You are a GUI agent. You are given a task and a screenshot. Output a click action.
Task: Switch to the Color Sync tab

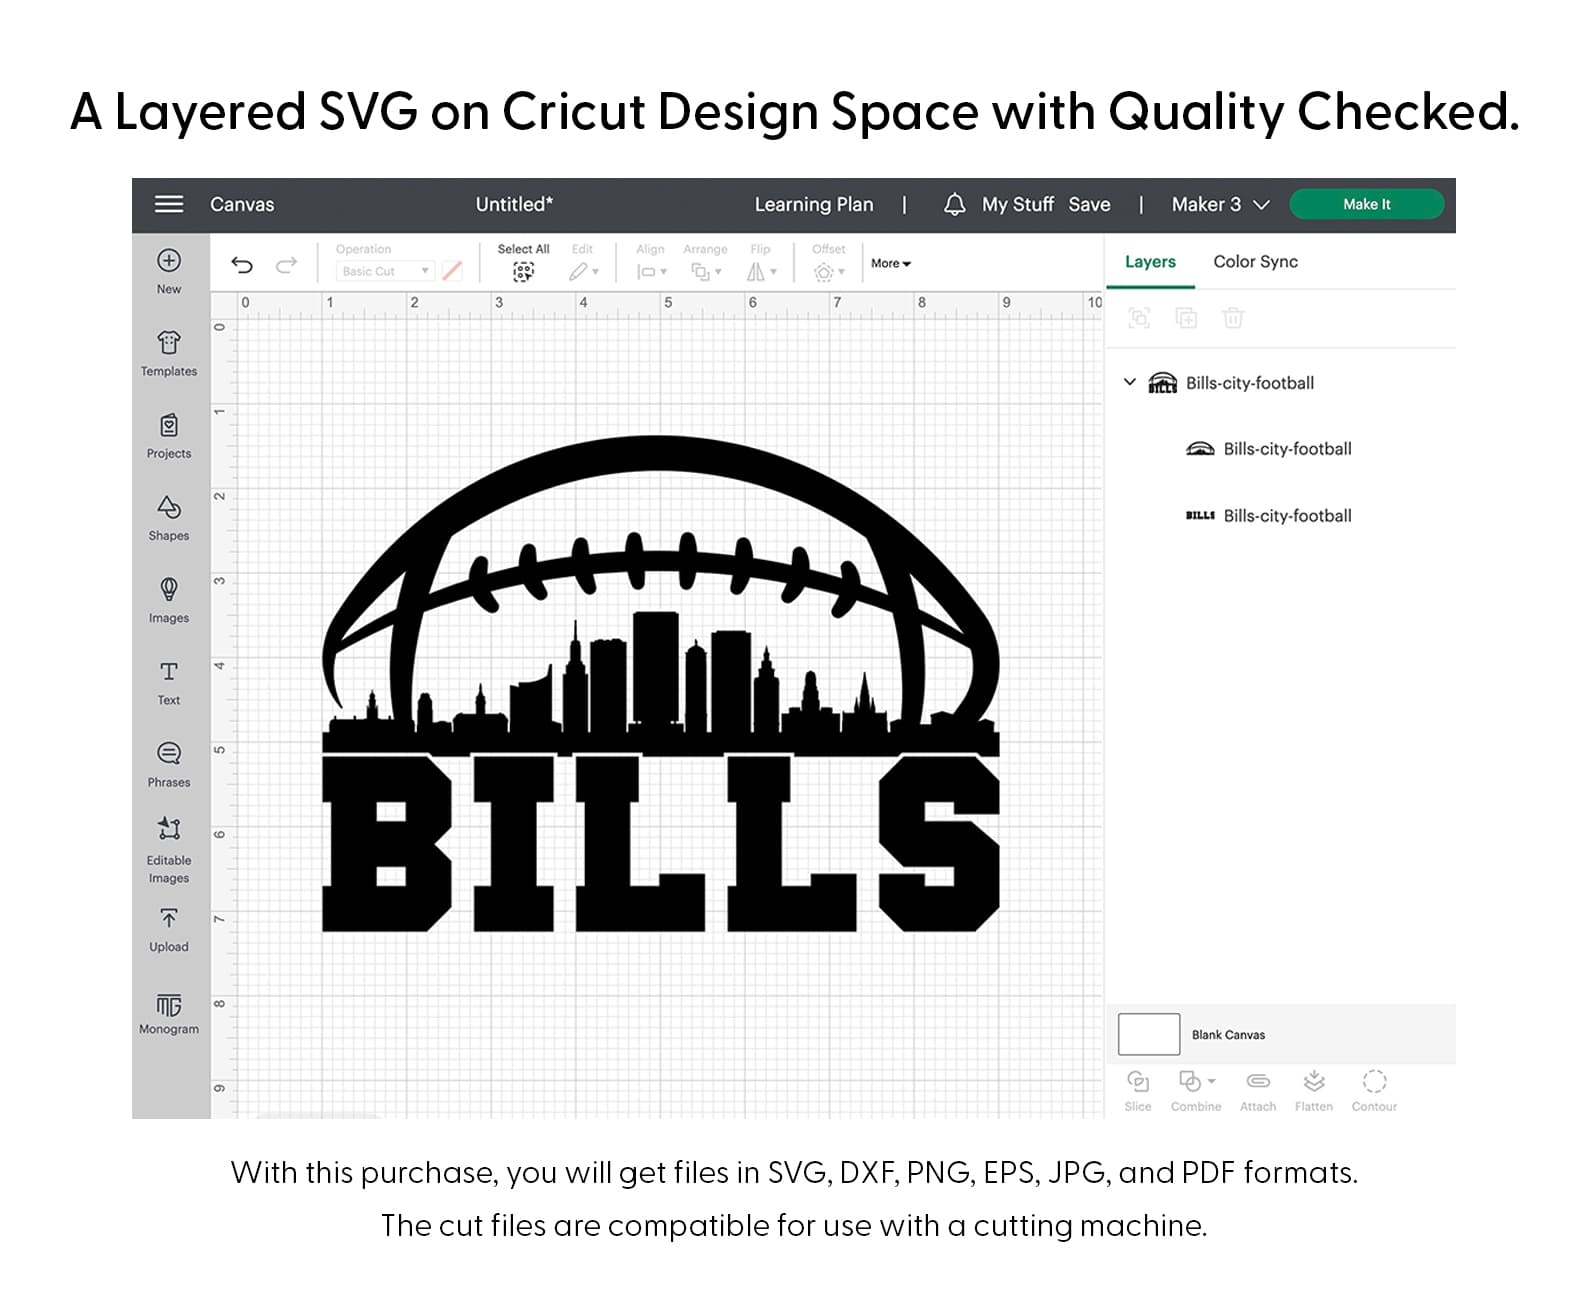coord(1255,262)
